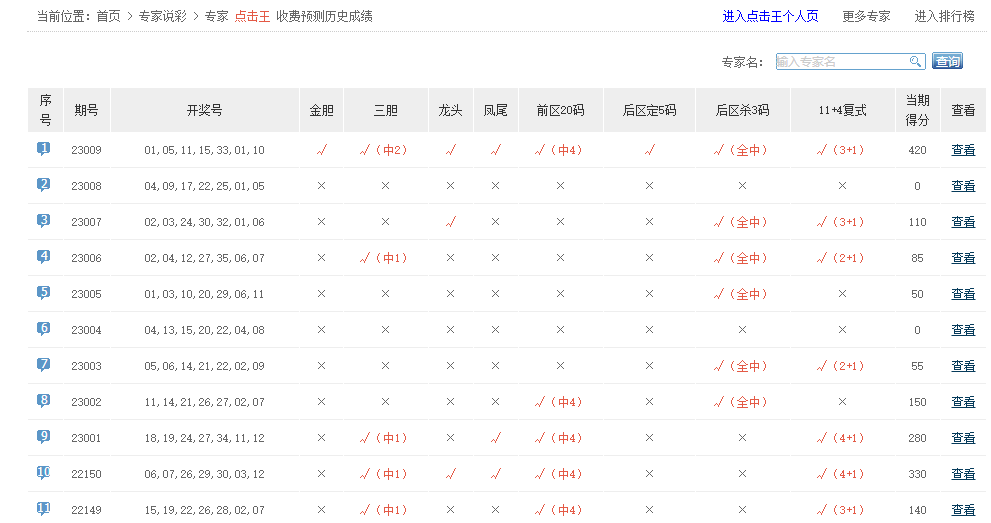The height and width of the screenshot is (523, 991).
Task: Open 进入点击王个人页 link
Action: tap(770, 16)
